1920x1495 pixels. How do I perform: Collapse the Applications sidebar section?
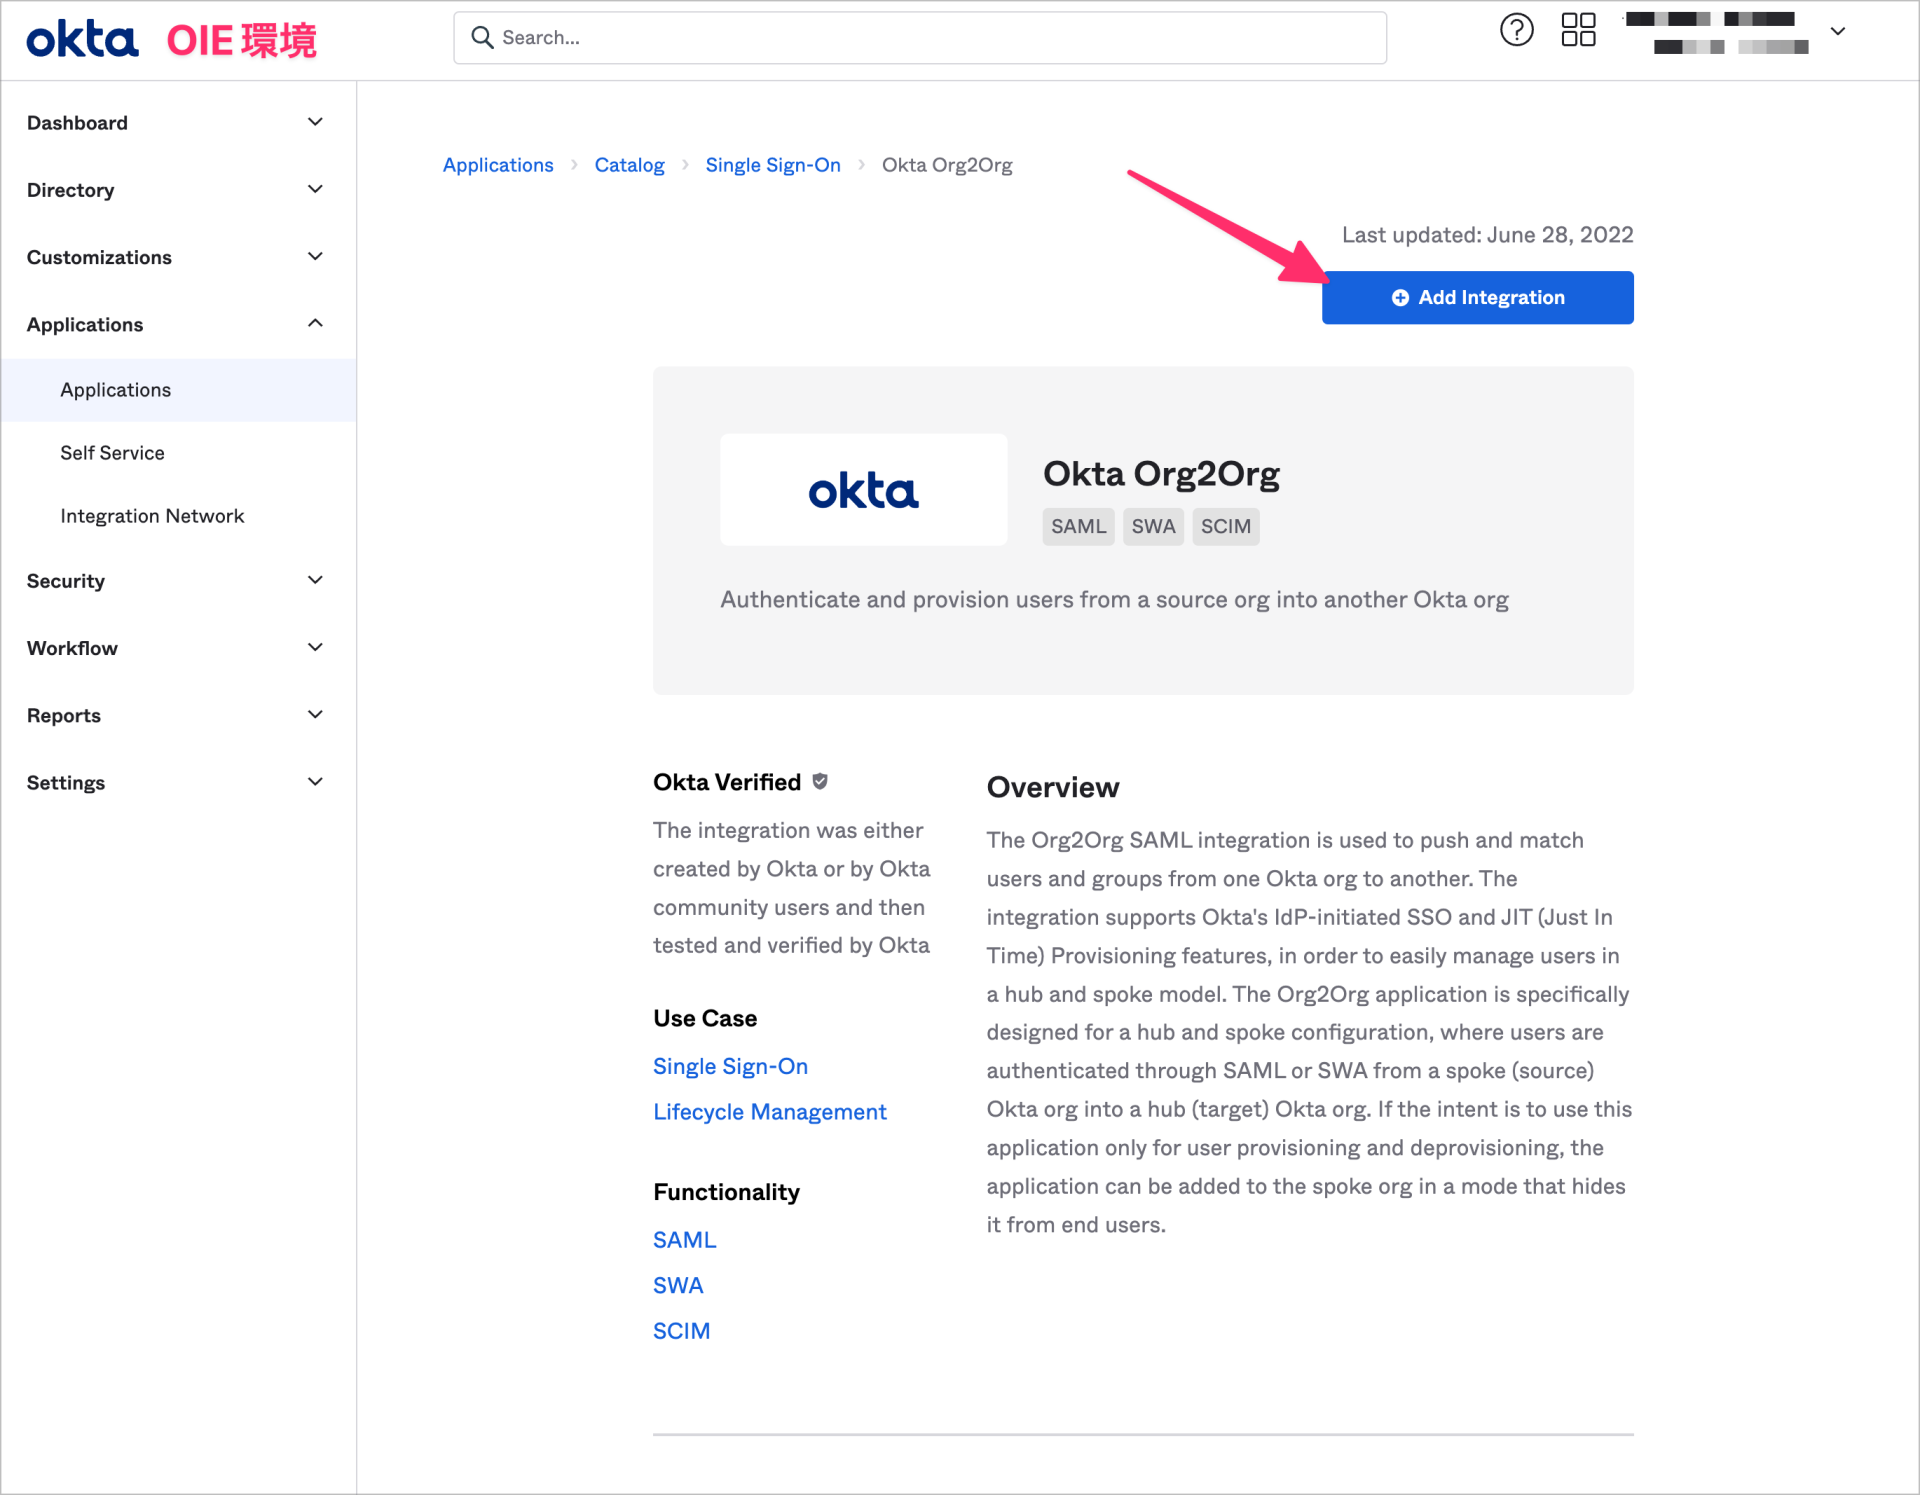[x=314, y=323]
